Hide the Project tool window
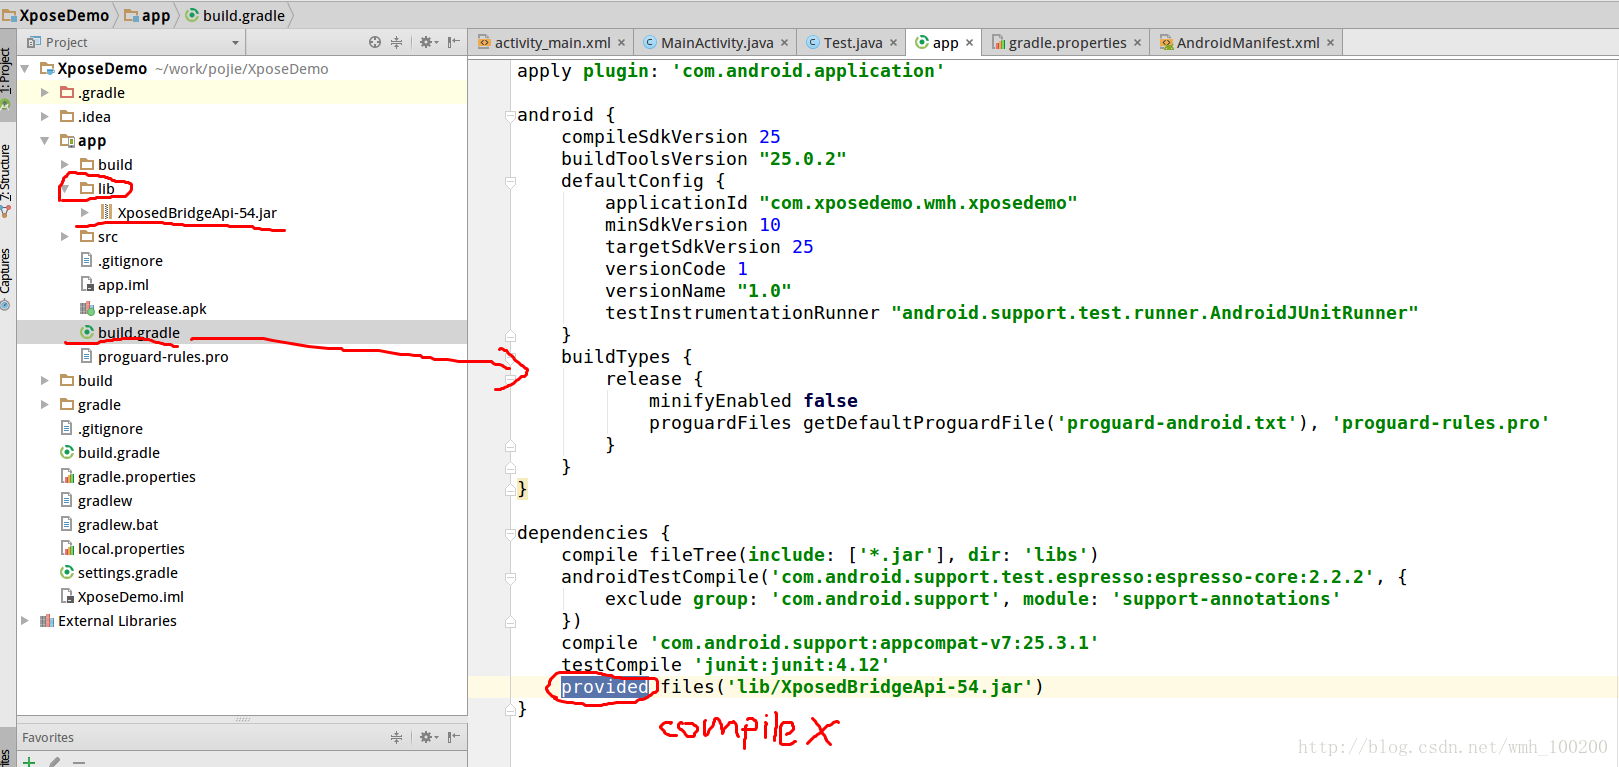 454,42
